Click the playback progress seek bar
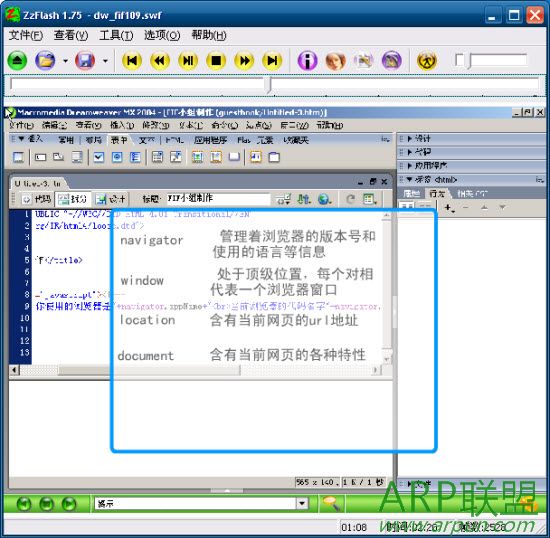The height and width of the screenshot is (538, 550). [275, 85]
